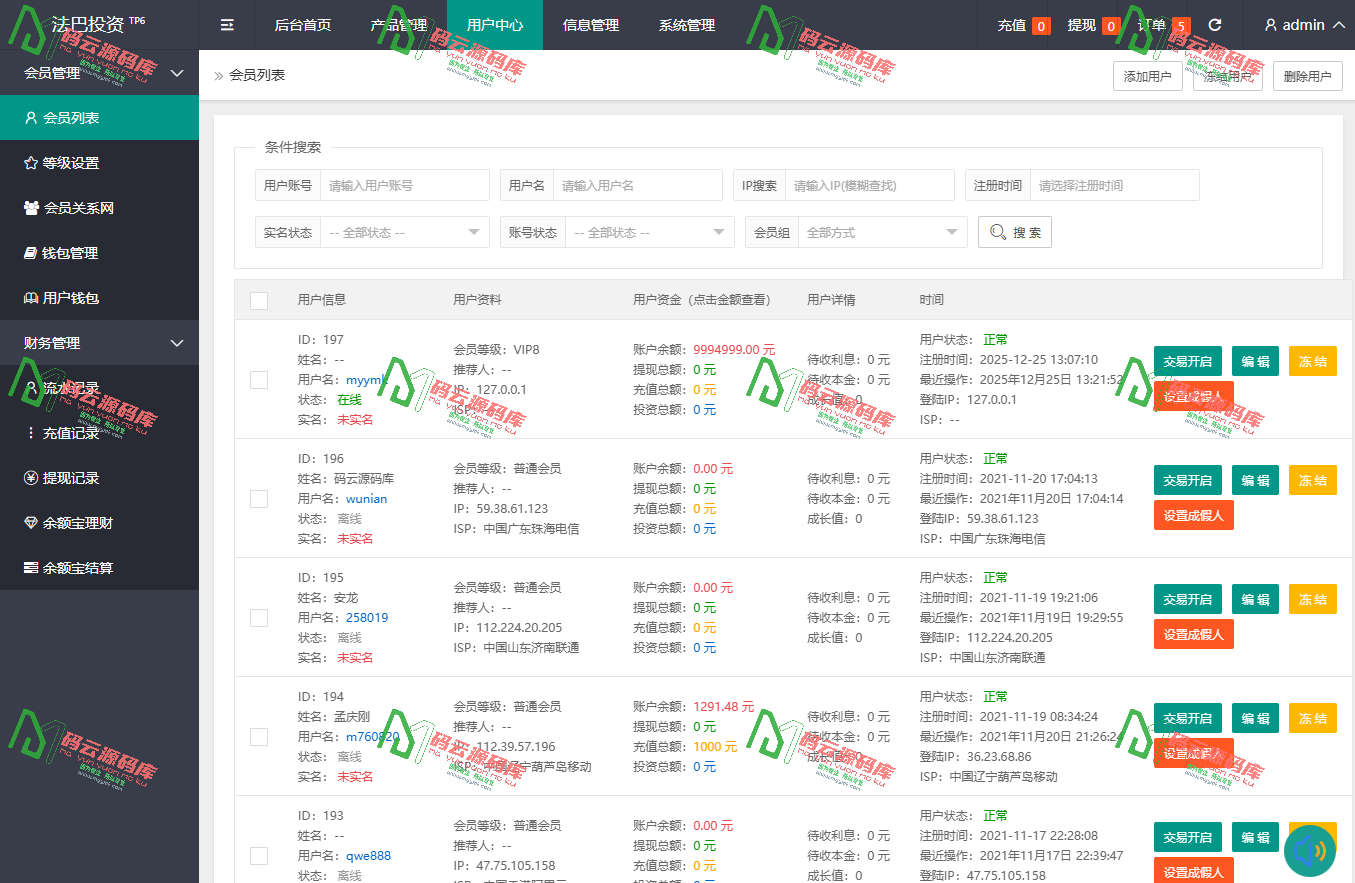Image resolution: width=1355 pixels, height=883 pixels.
Task: Open the 系统管理 menu tab
Action: tap(686, 26)
